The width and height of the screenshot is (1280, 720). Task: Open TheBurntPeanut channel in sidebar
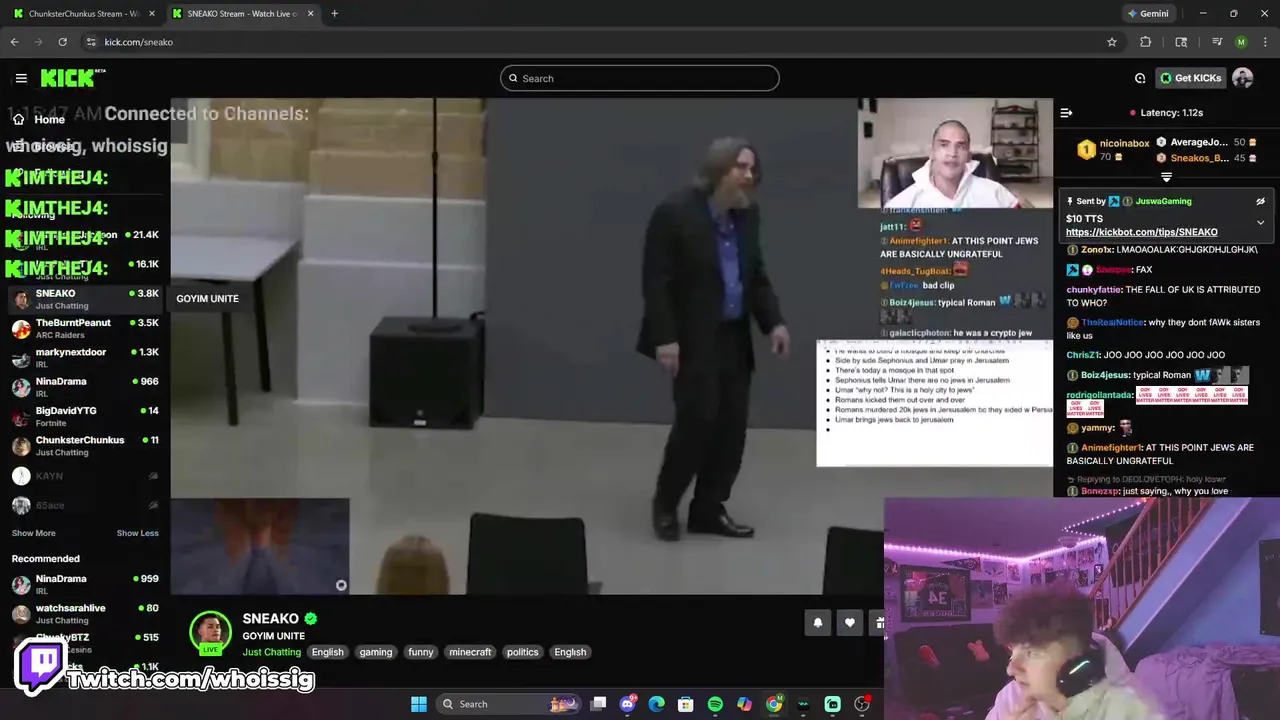click(x=85, y=328)
